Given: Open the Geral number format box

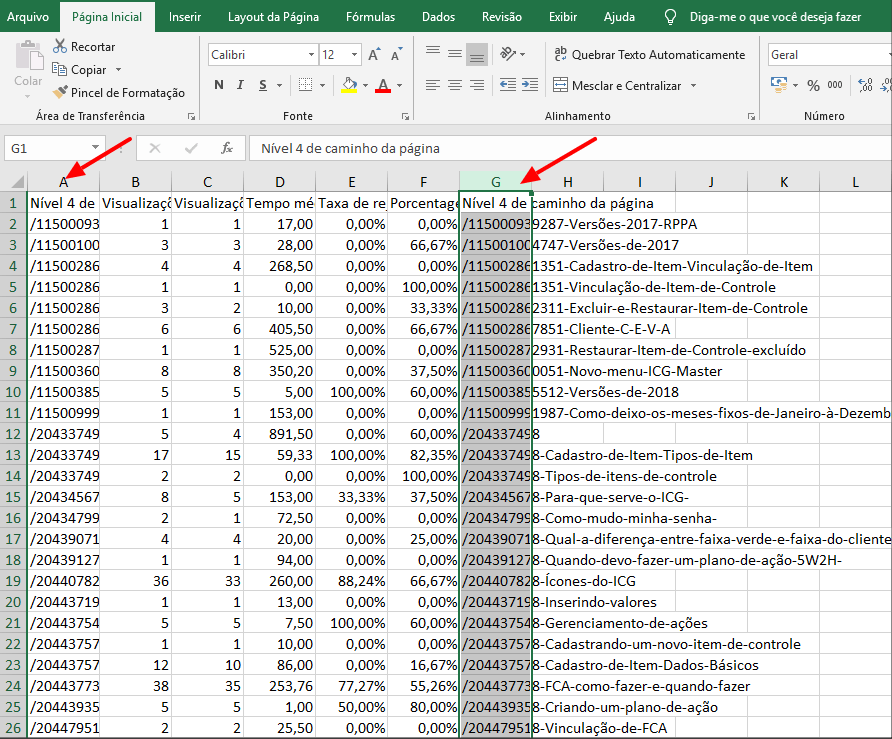Looking at the screenshot, I should pyautogui.click(x=829, y=55).
